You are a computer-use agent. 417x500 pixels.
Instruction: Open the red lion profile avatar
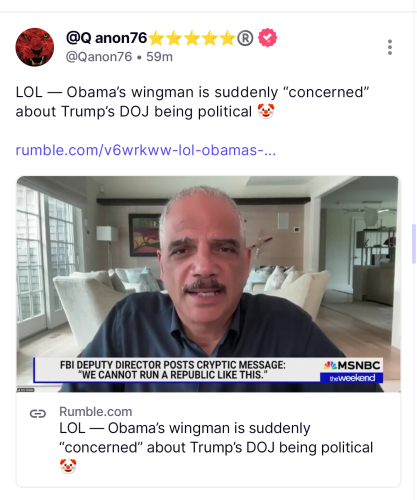tap(35, 47)
